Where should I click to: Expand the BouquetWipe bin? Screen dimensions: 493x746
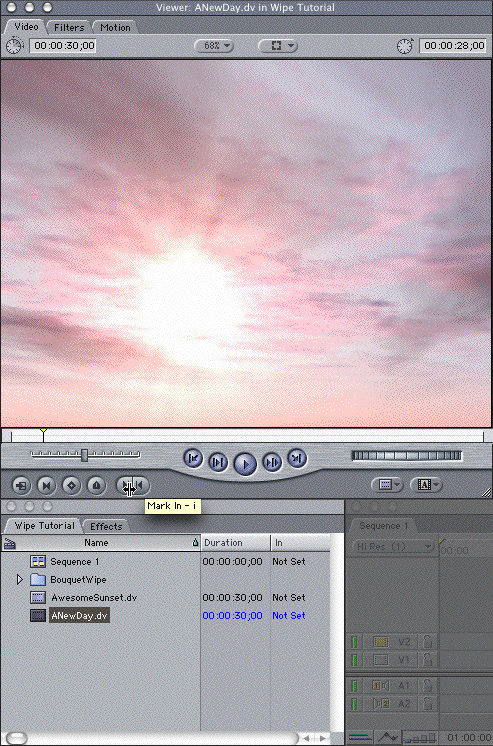point(20,579)
